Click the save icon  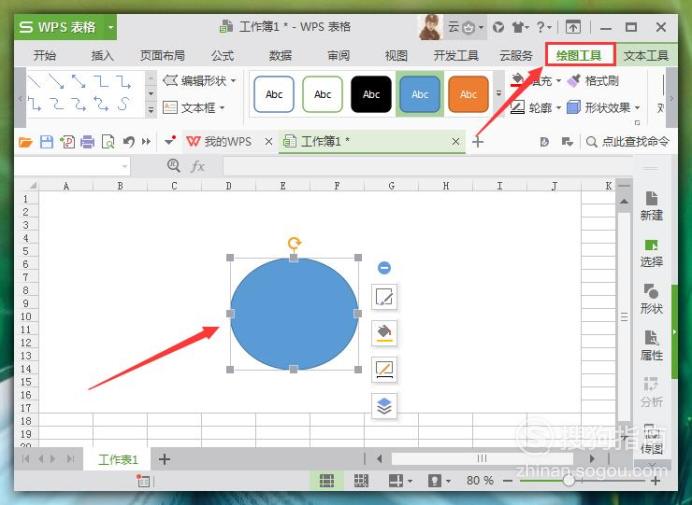point(46,142)
